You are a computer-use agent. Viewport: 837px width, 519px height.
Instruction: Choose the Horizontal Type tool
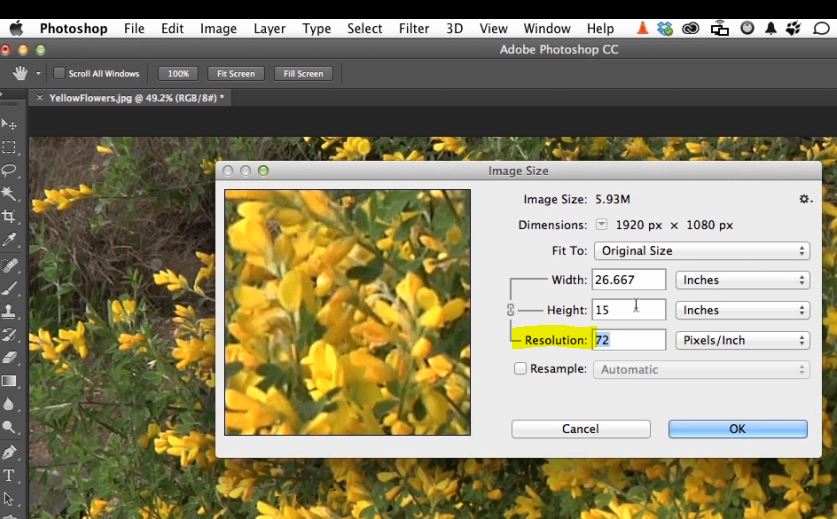(x=9, y=475)
